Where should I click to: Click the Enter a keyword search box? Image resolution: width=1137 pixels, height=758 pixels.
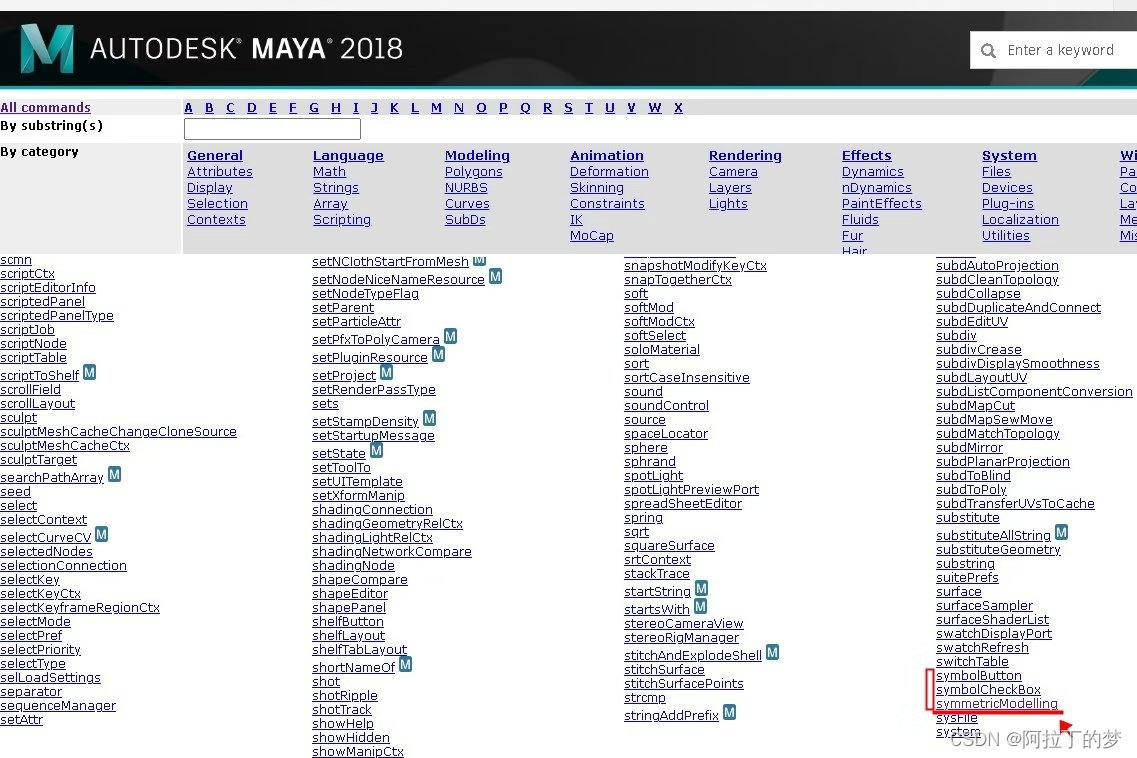[x=1060, y=49]
